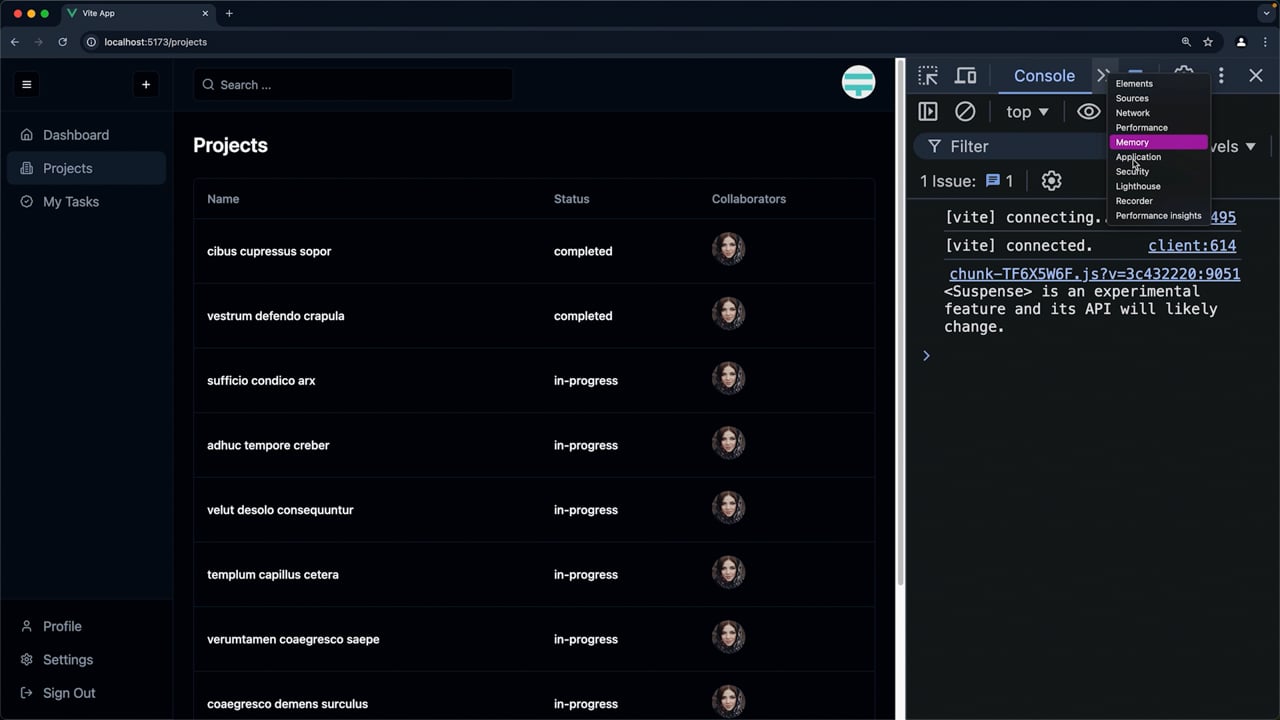This screenshot has width=1280, height=720.
Task: Open the browser profile icon
Action: pos(1241,42)
